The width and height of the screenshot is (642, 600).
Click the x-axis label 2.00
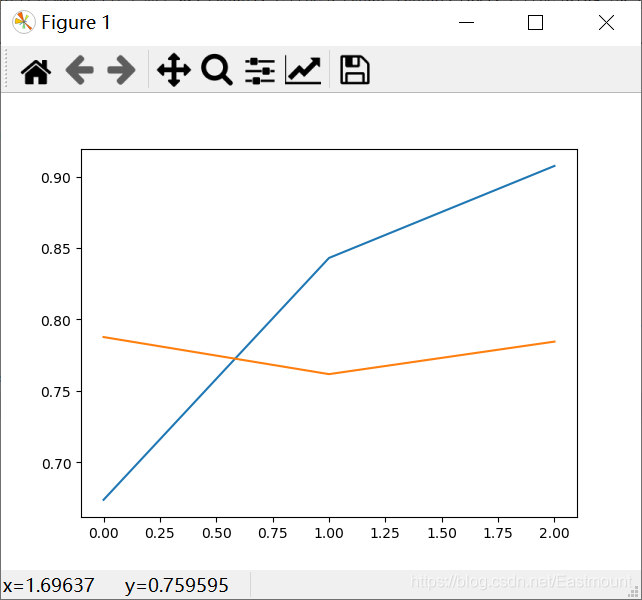coord(554,533)
